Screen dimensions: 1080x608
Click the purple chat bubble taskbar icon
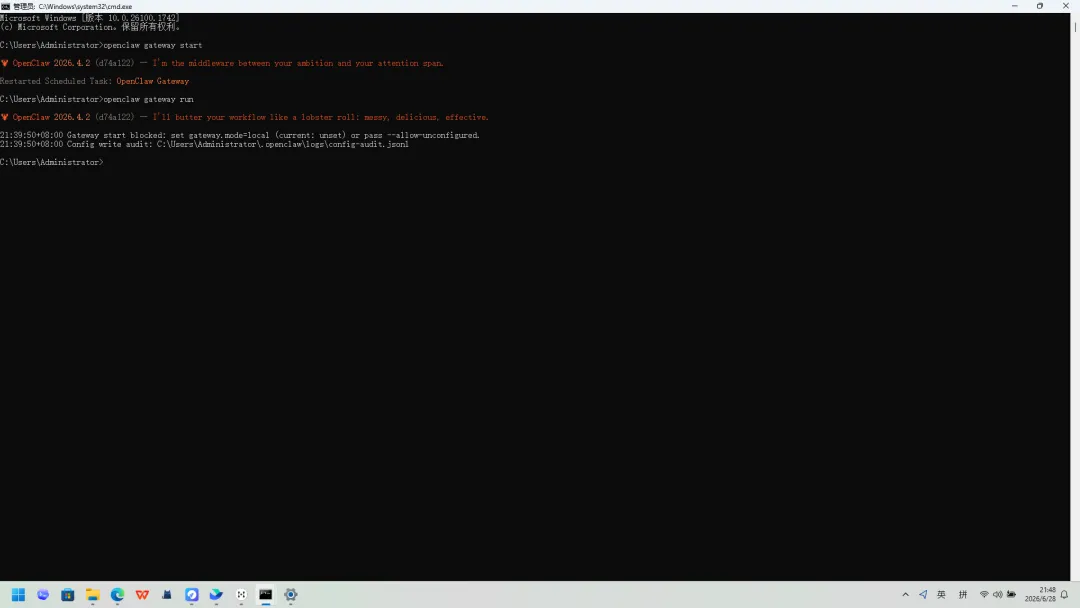point(43,594)
